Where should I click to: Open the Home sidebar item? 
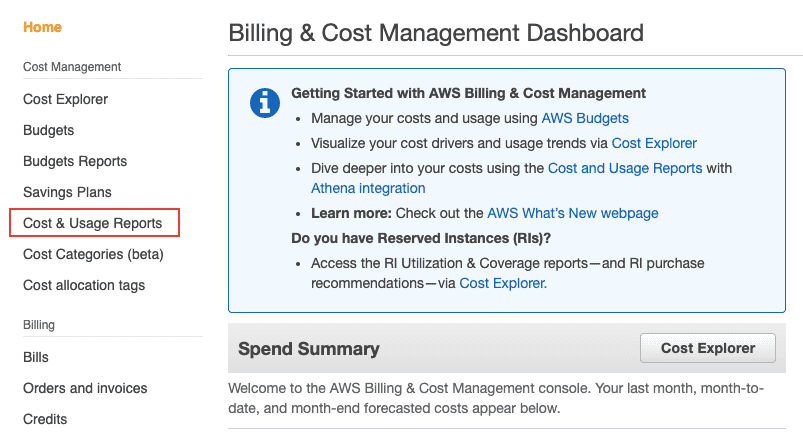(x=42, y=27)
